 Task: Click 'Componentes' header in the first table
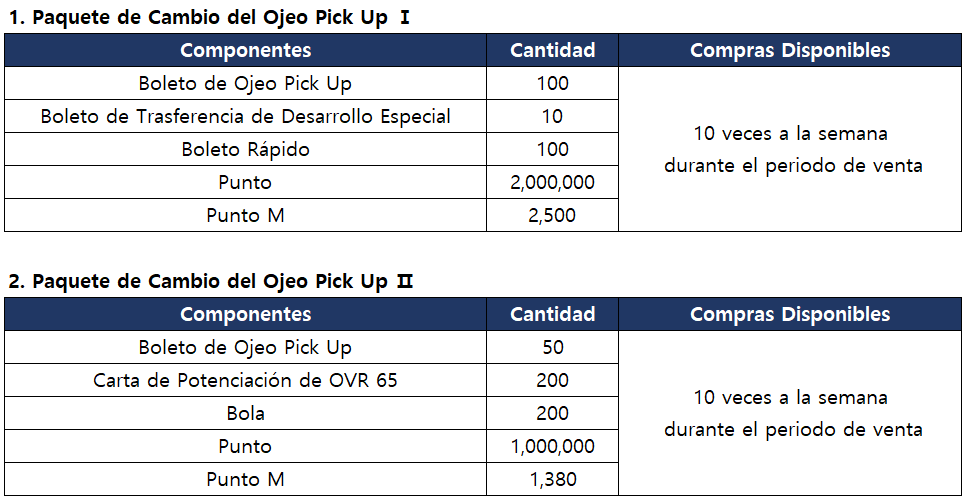[245, 50]
